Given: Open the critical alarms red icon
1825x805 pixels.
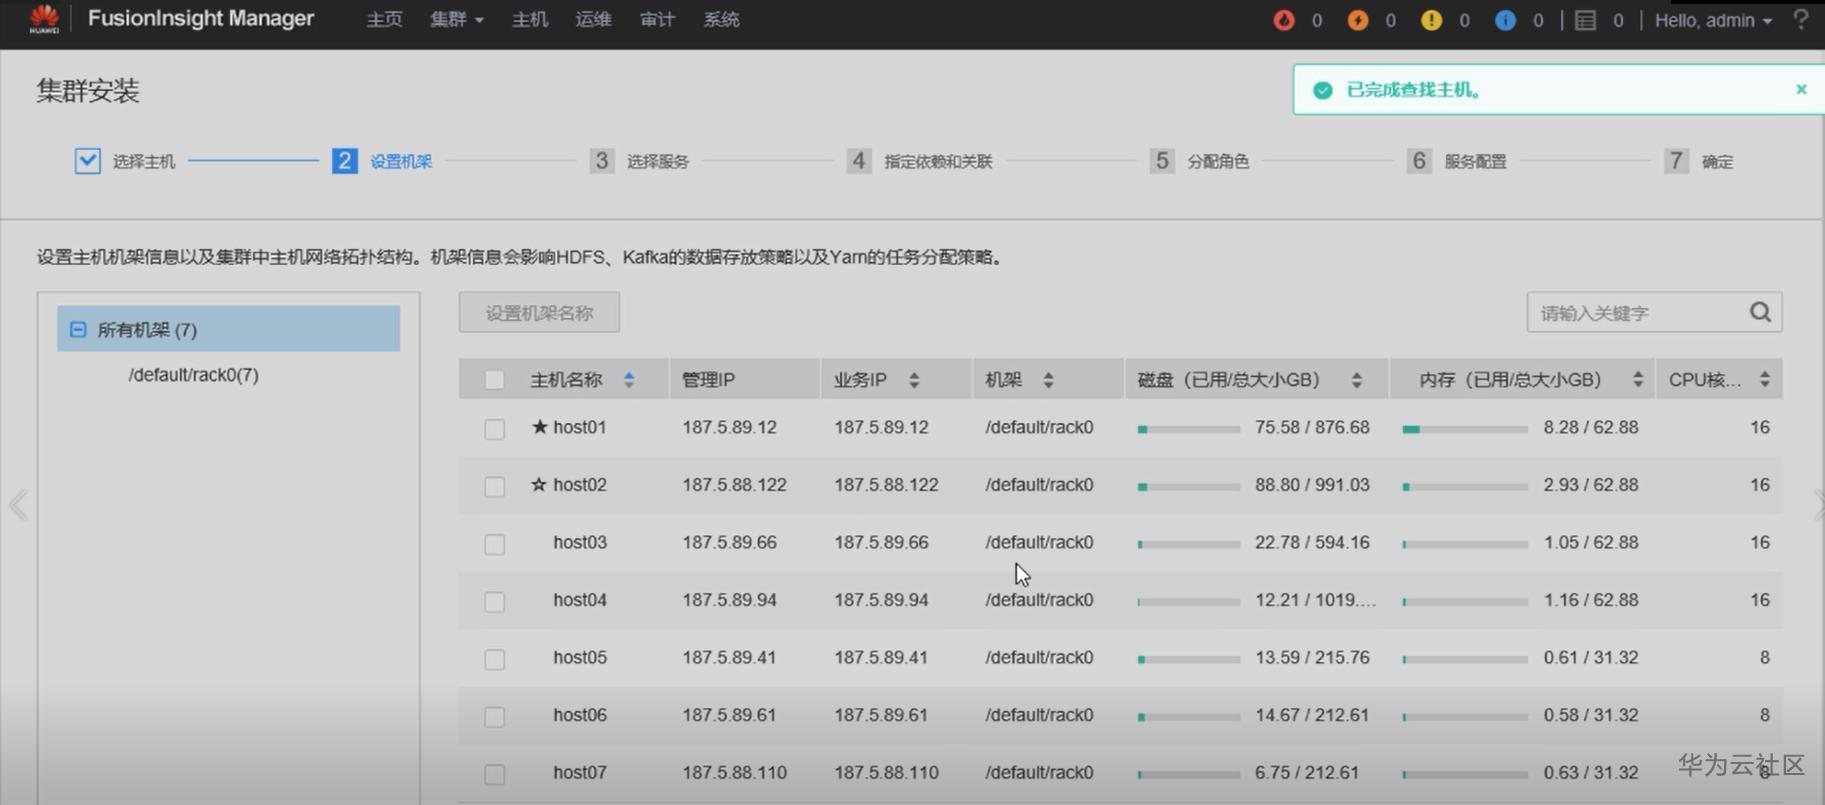Looking at the screenshot, I should (x=1284, y=20).
